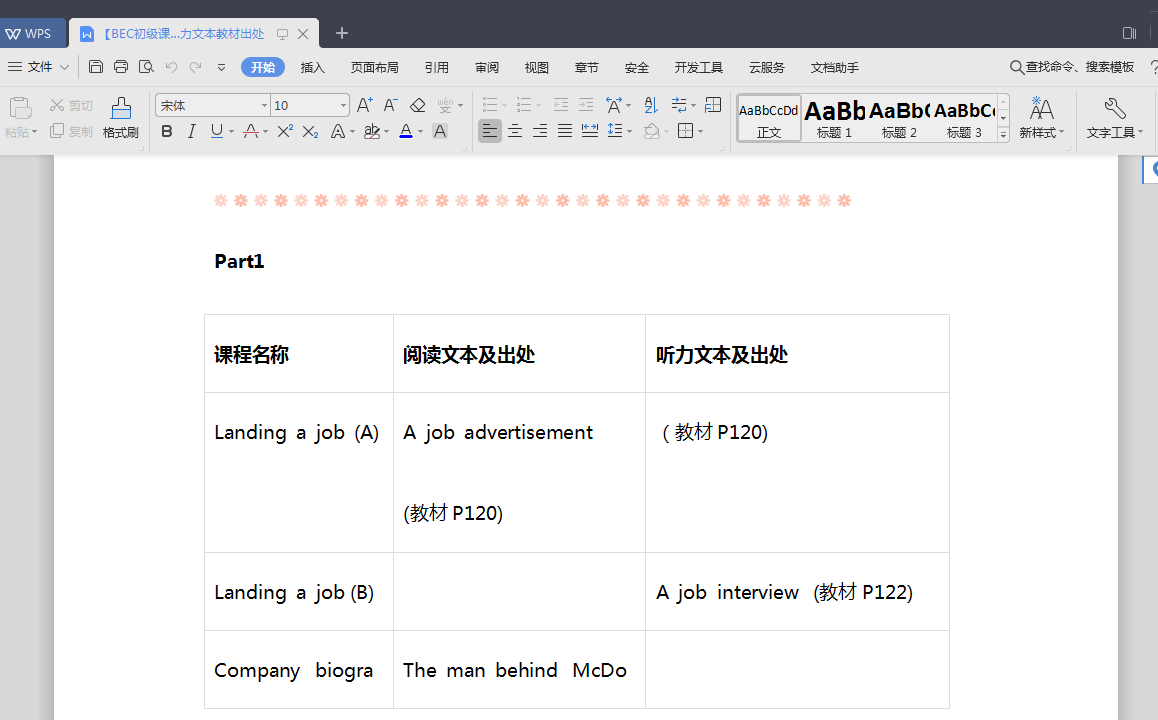1158x720 pixels.
Task: Expand the line spacing dropdown arrow
Action: pyautogui.click(x=629, y=132)
